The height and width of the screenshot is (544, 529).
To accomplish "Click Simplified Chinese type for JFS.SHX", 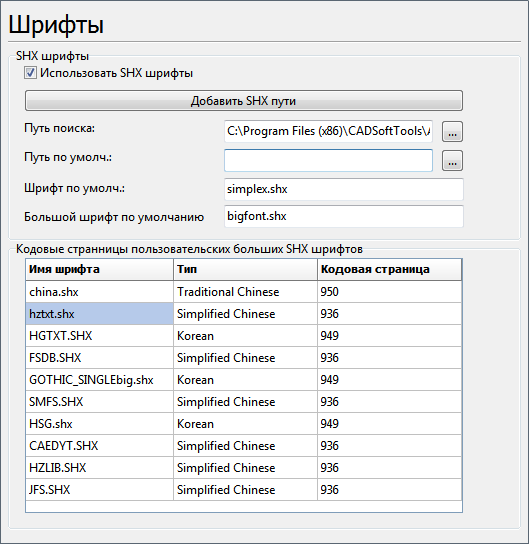I will click(245, 490).
